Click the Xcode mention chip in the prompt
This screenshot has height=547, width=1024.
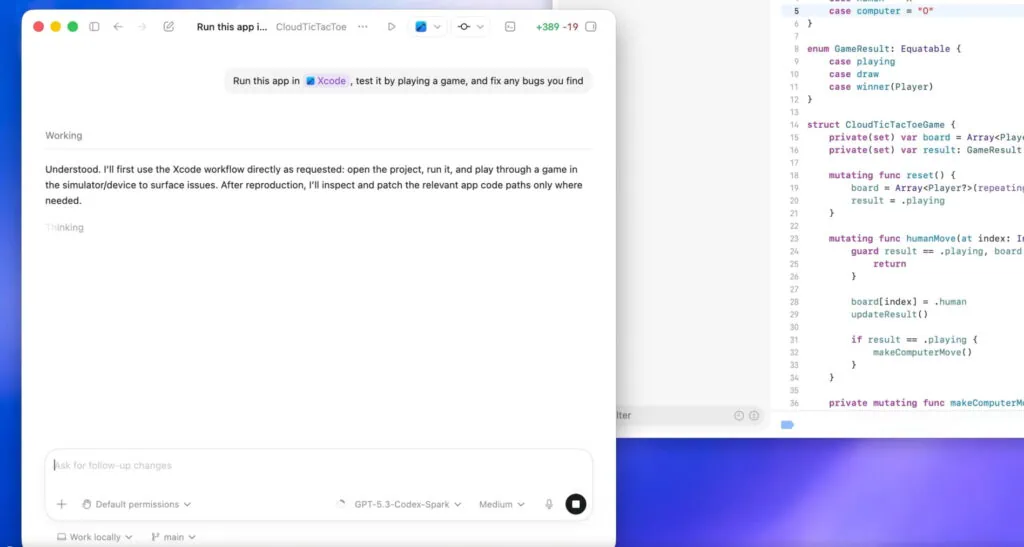326,81
